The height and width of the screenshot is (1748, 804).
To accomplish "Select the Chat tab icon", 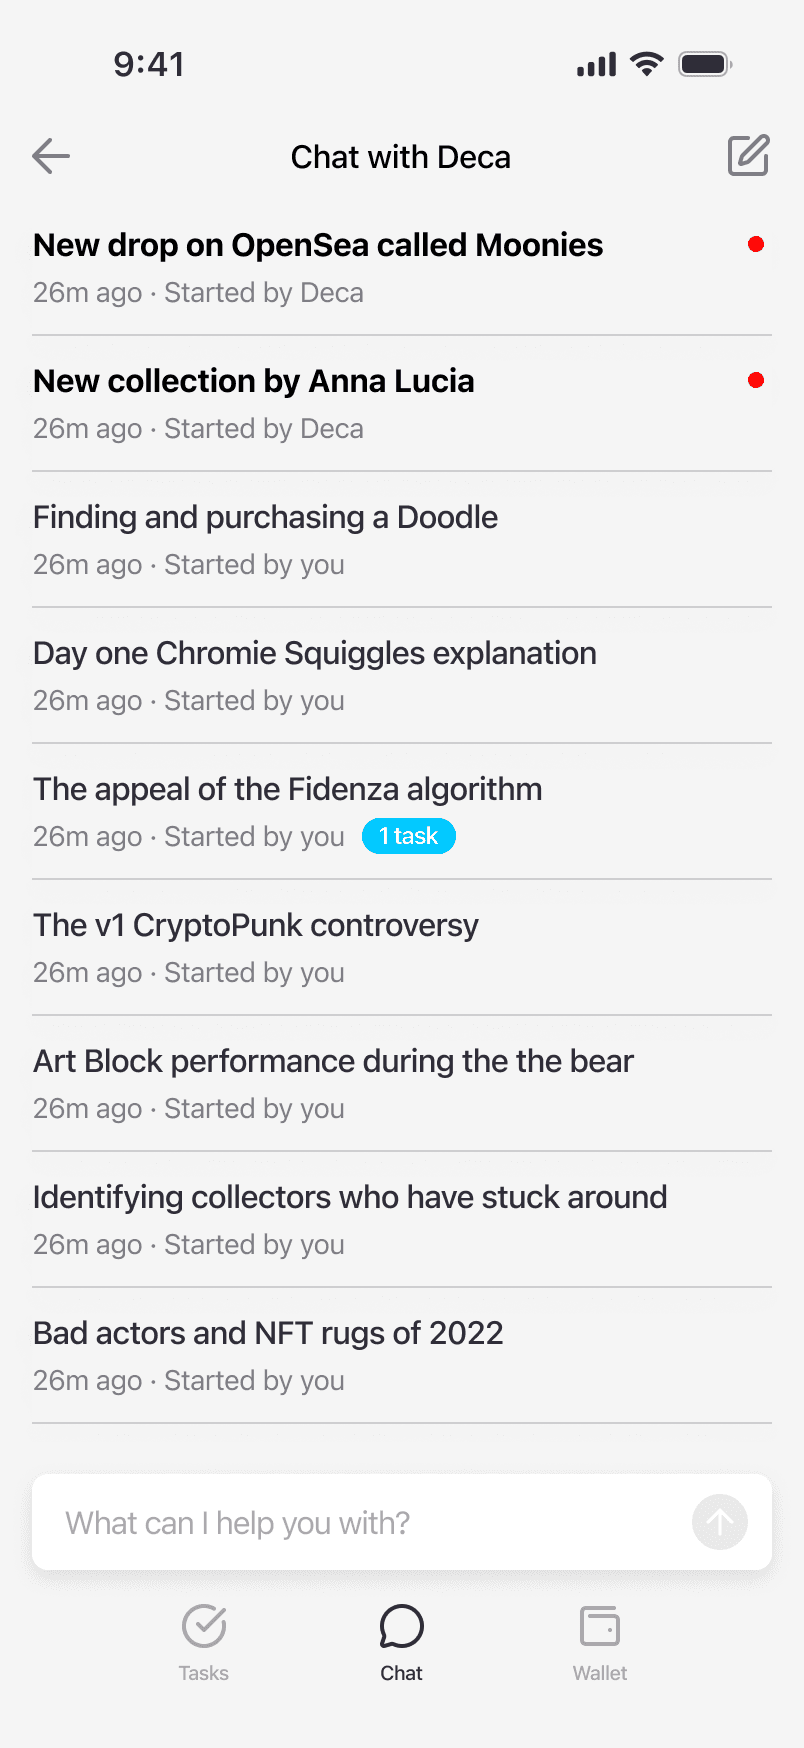I will click(x=402, y=1626).
